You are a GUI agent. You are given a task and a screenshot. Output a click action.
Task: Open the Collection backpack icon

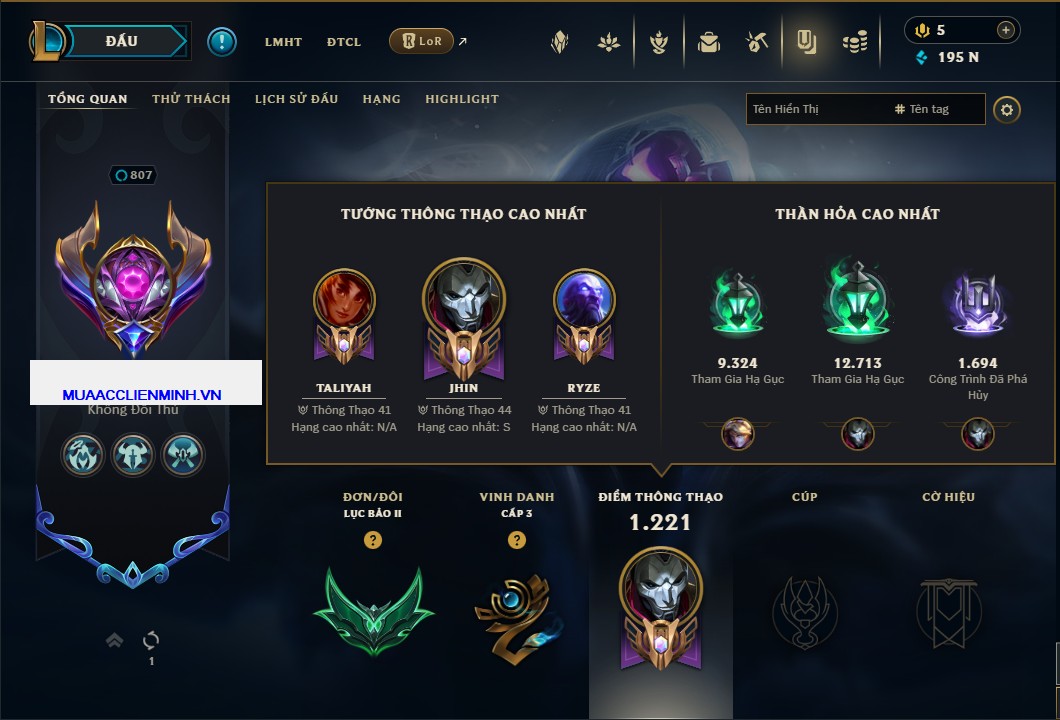(708, 42)
